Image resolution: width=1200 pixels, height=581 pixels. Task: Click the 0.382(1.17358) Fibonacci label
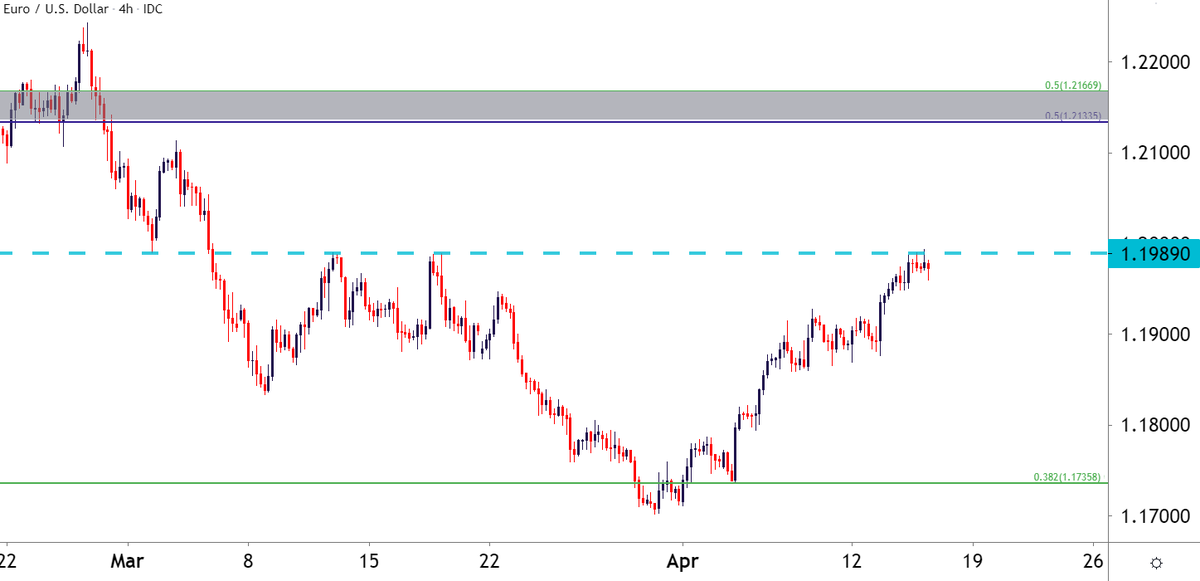point(1067,478)
